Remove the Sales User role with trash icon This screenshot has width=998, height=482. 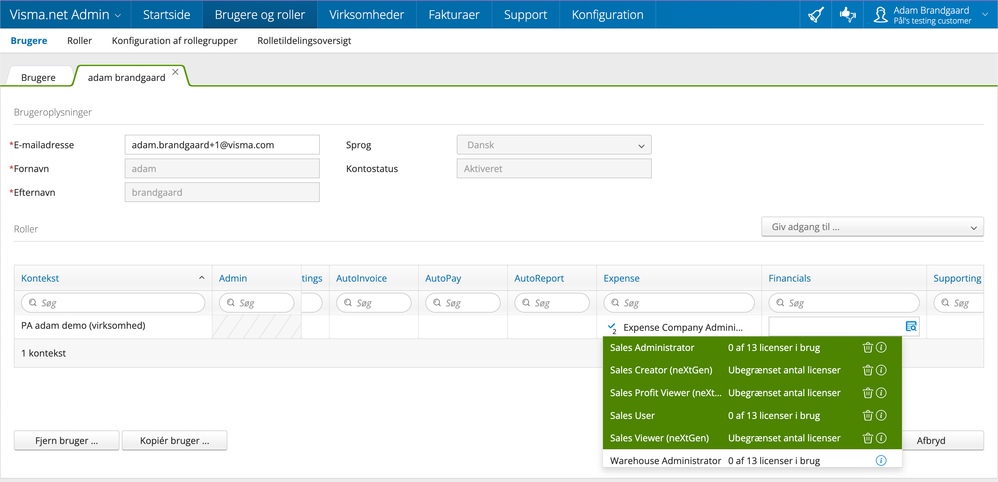coord(867,415)
